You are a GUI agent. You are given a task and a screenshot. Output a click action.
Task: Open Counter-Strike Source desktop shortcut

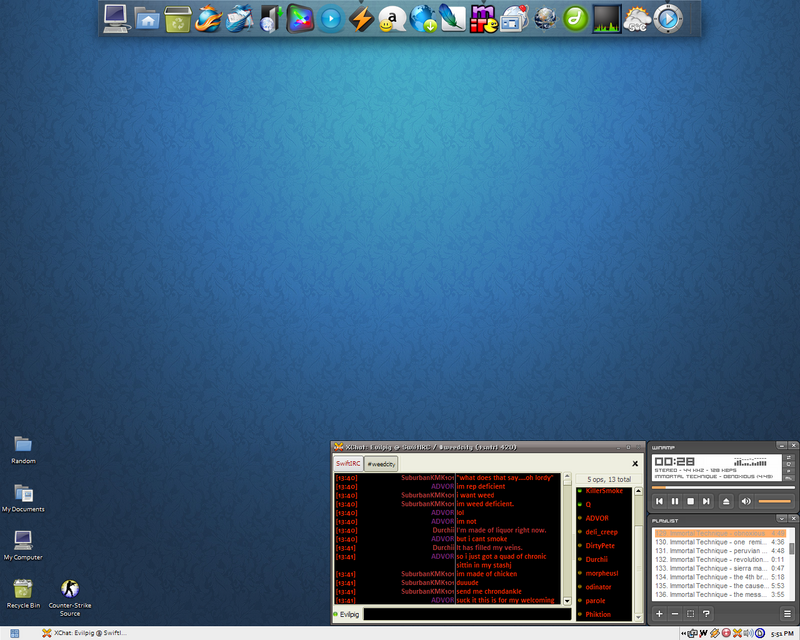(70, 589)
